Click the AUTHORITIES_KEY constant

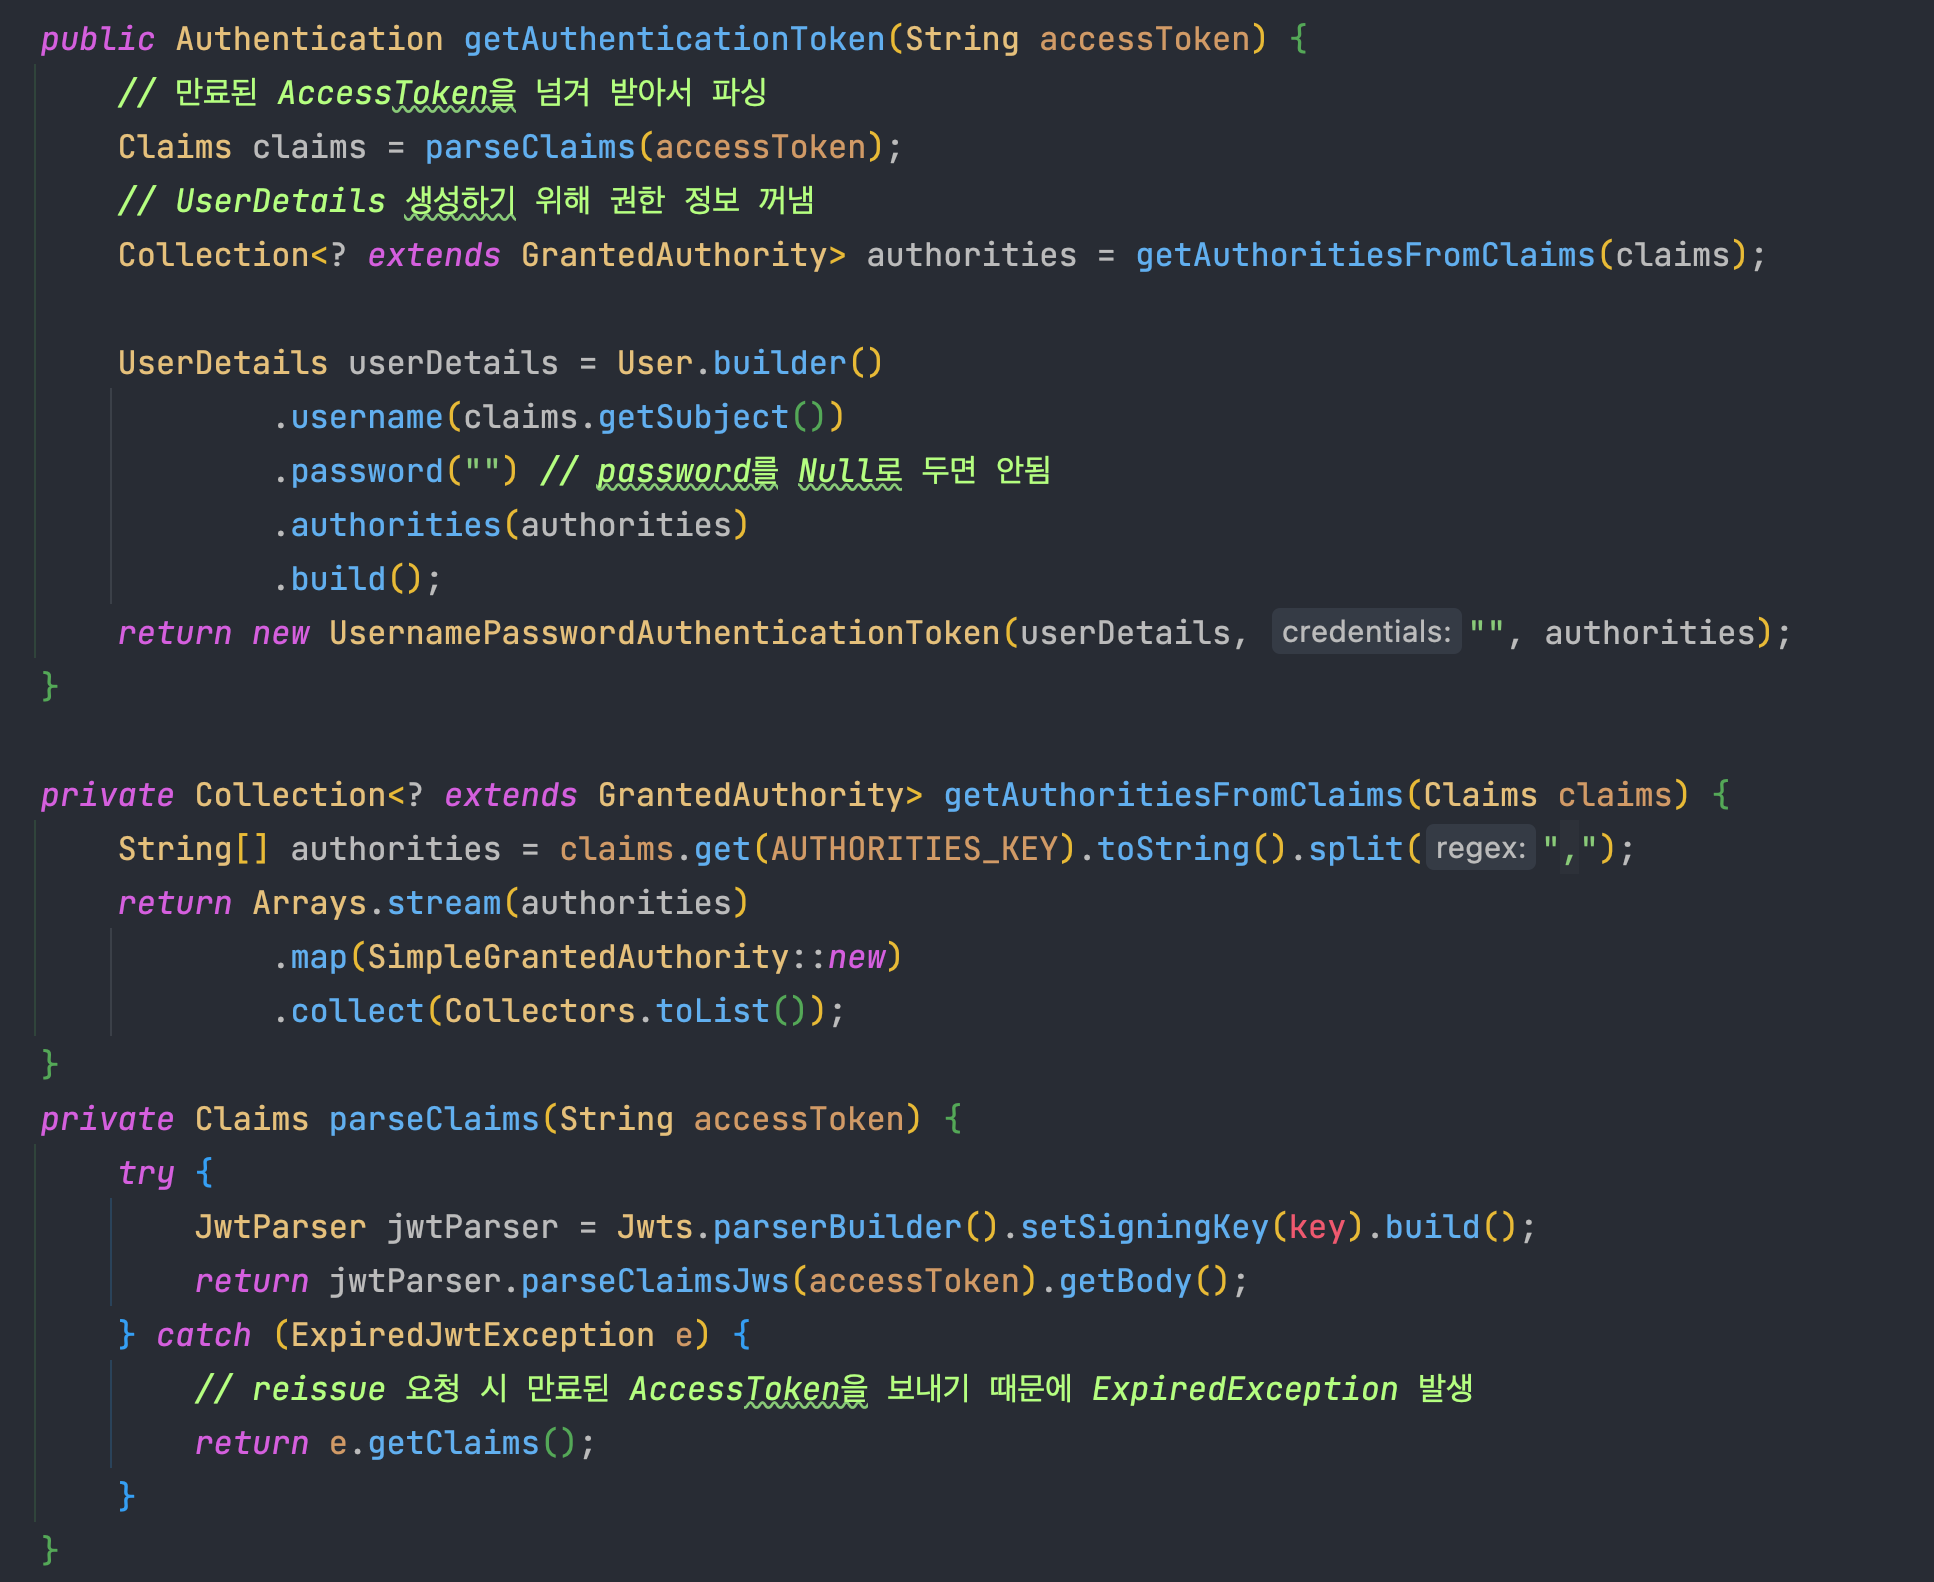pos(914,849)
